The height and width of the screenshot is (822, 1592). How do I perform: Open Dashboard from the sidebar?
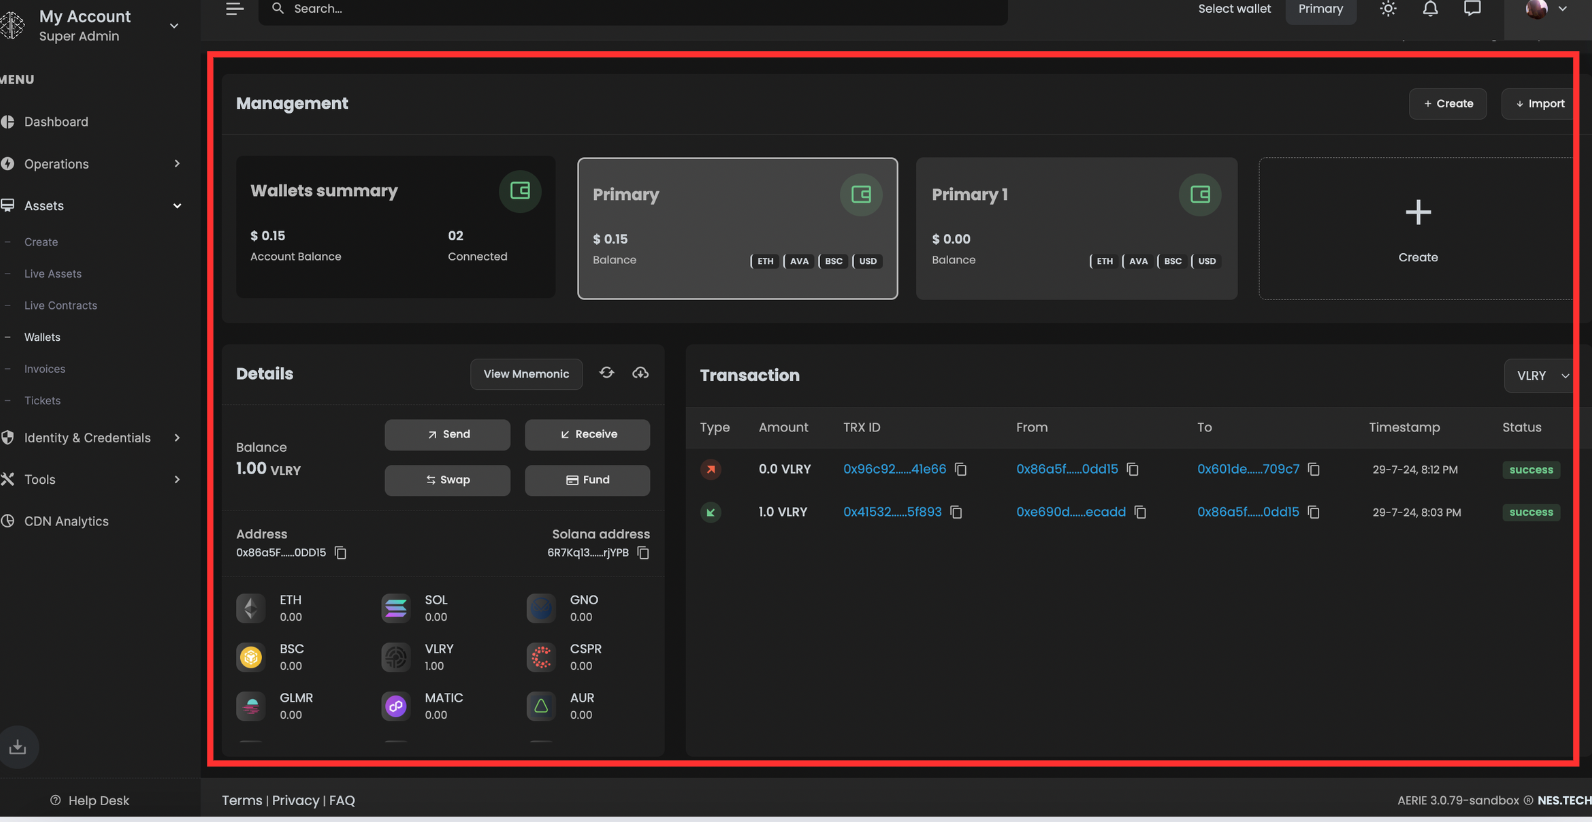coord(56,122)
